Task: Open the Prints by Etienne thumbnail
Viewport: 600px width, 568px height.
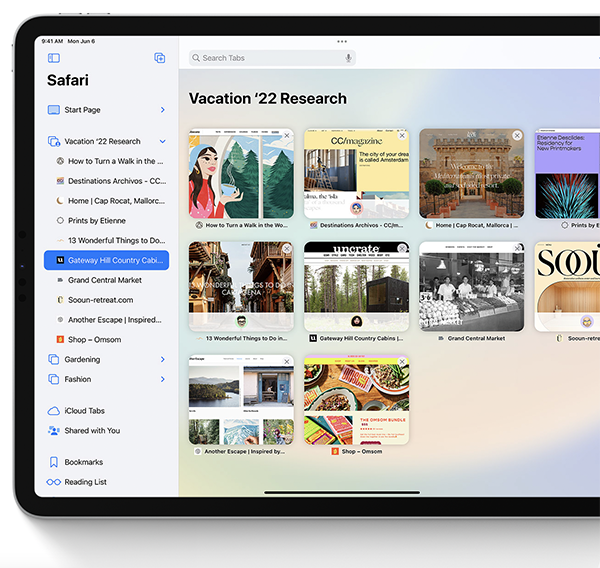Action: 567,174
